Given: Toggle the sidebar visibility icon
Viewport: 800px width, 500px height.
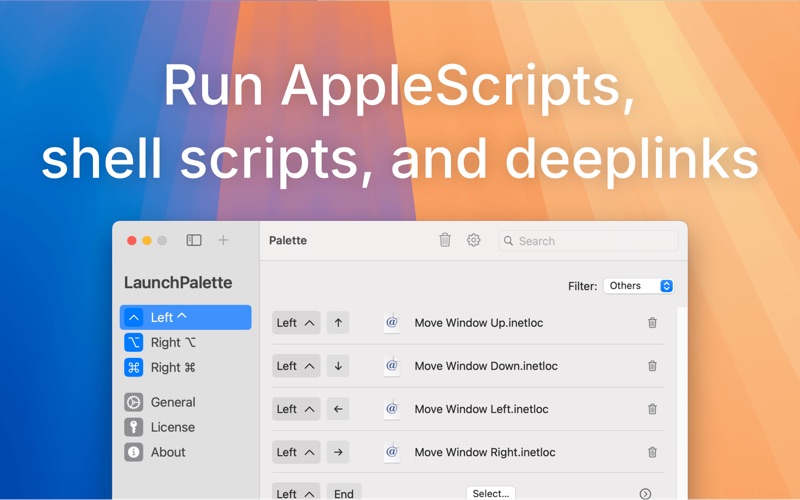Looking at the screenshot, I should point(194,240).
